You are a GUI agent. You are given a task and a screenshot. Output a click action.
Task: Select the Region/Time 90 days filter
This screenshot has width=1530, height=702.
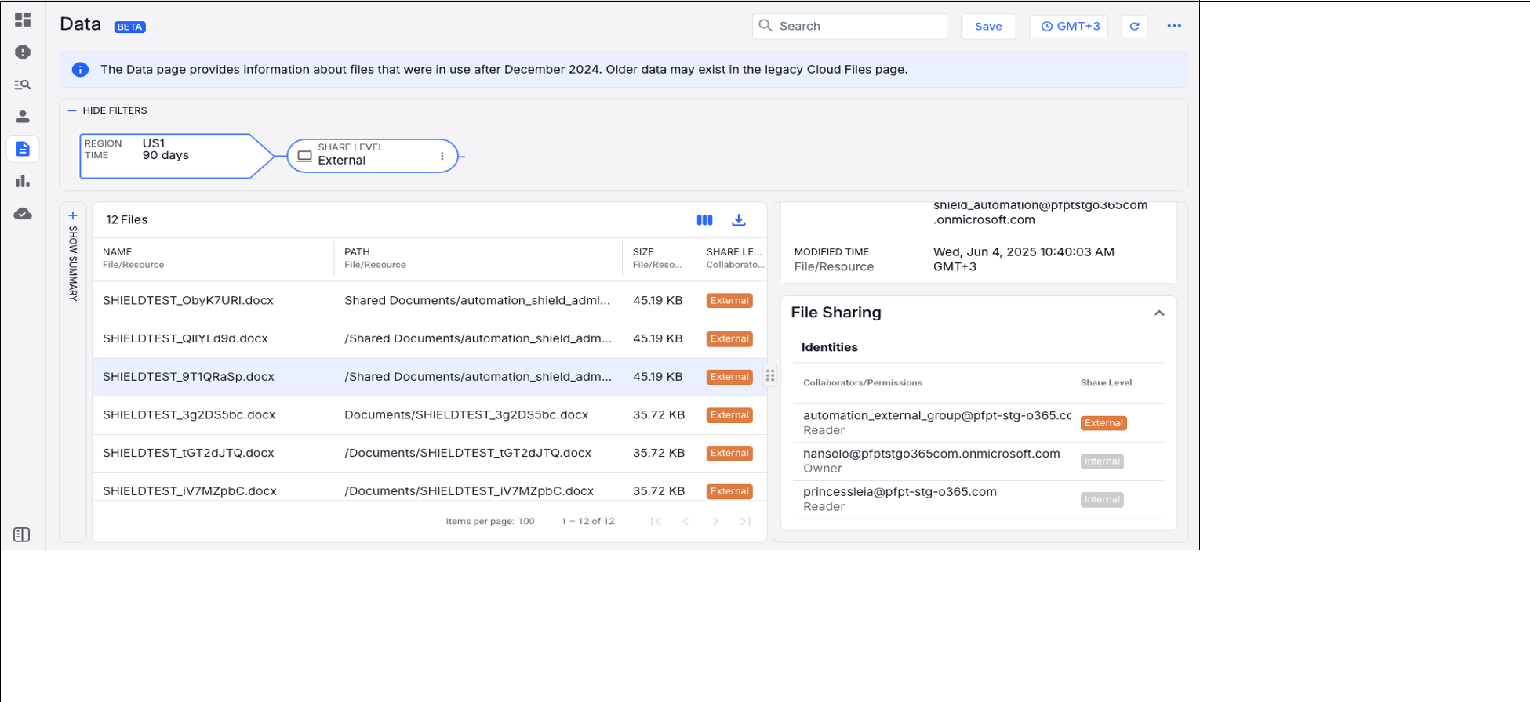click(x=165, y=155)
